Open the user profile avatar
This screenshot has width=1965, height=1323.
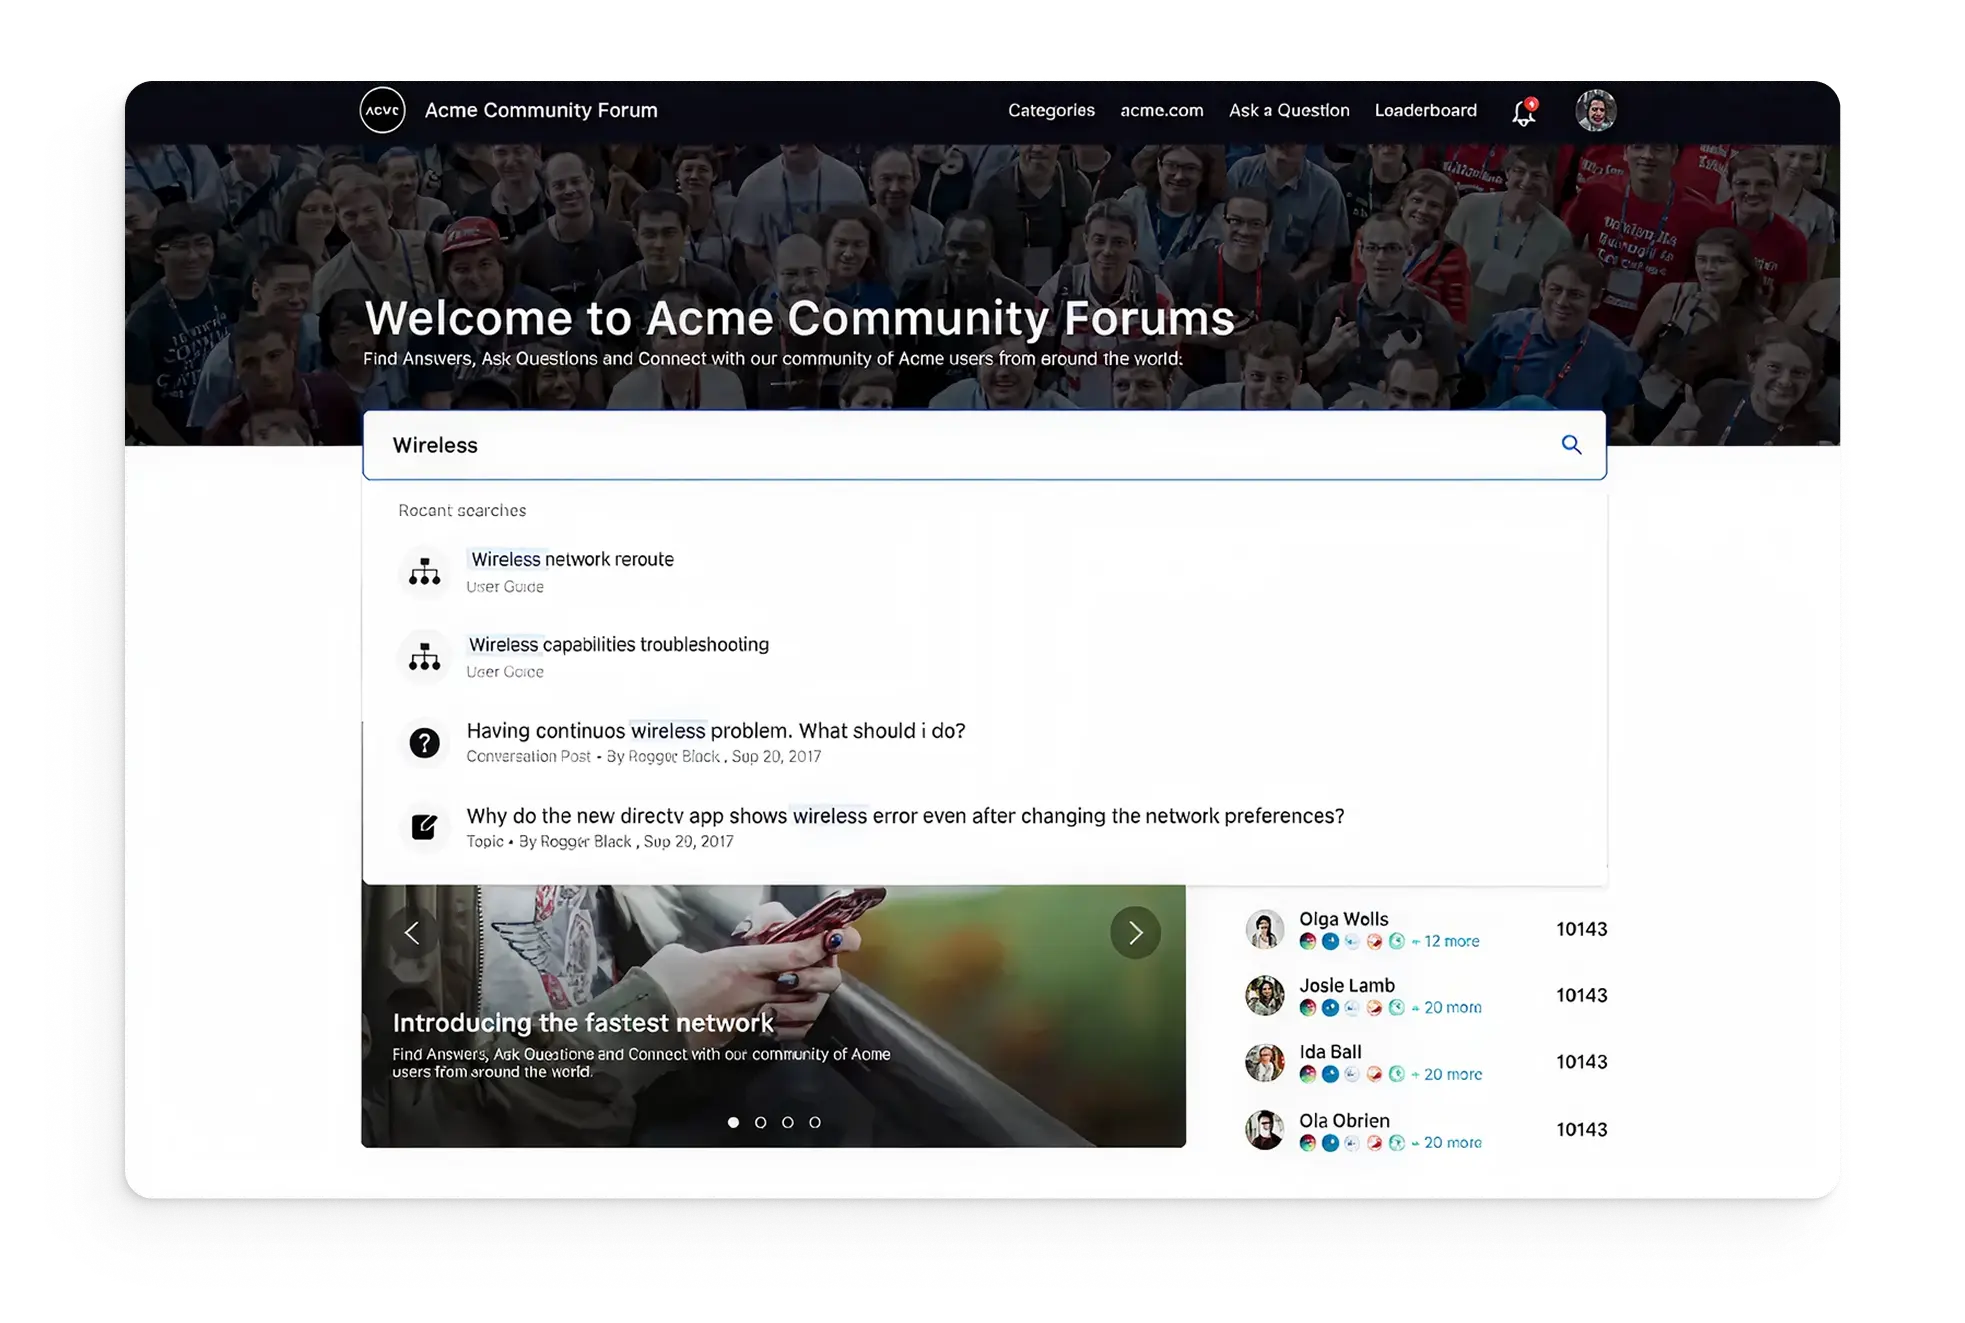(1595, 111)
